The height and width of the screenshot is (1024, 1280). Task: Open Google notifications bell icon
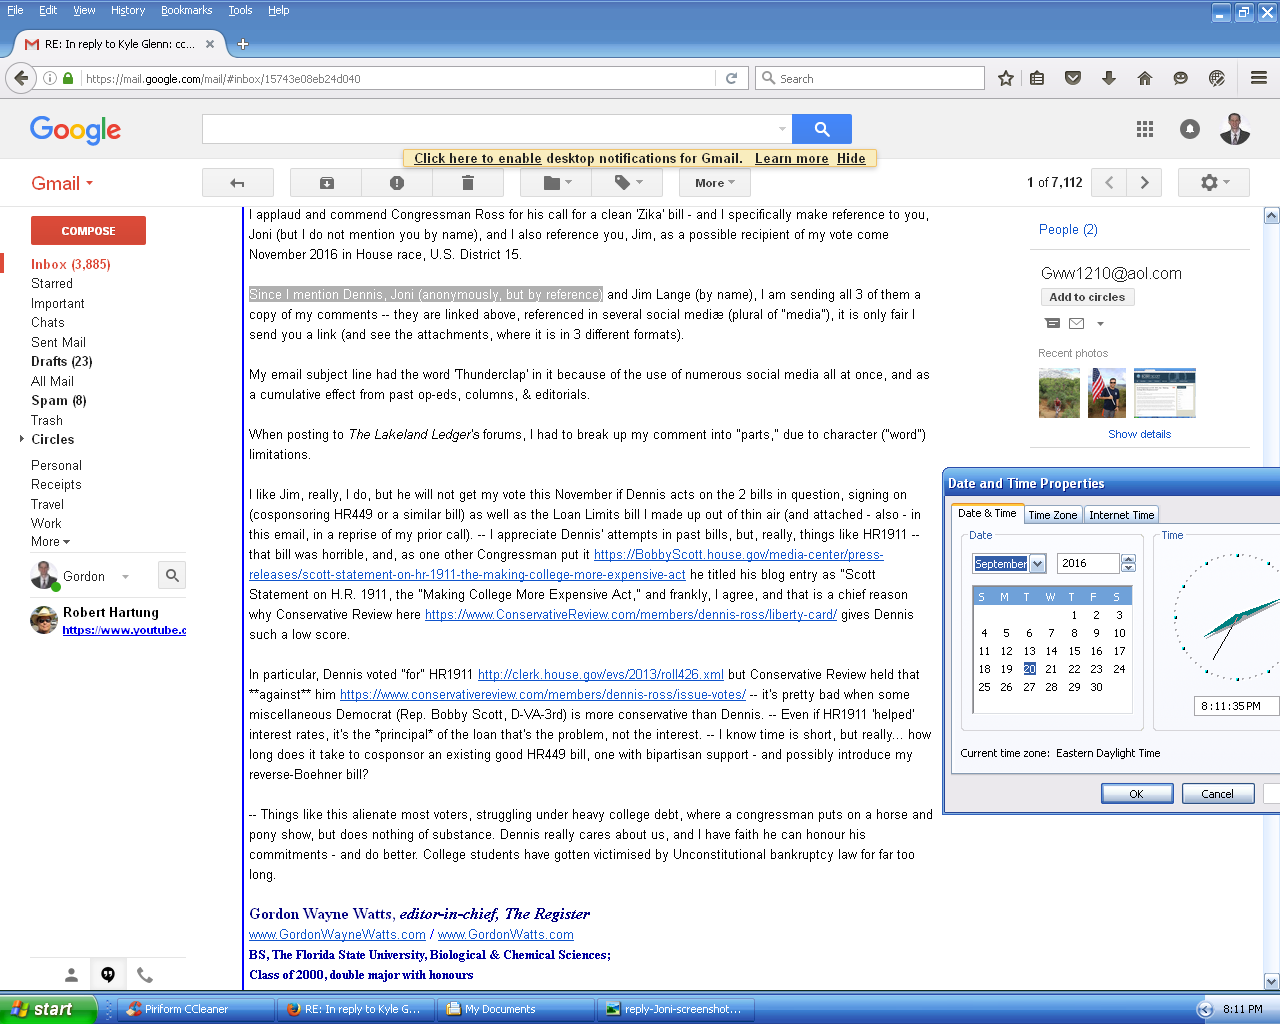pos(1190,129)
